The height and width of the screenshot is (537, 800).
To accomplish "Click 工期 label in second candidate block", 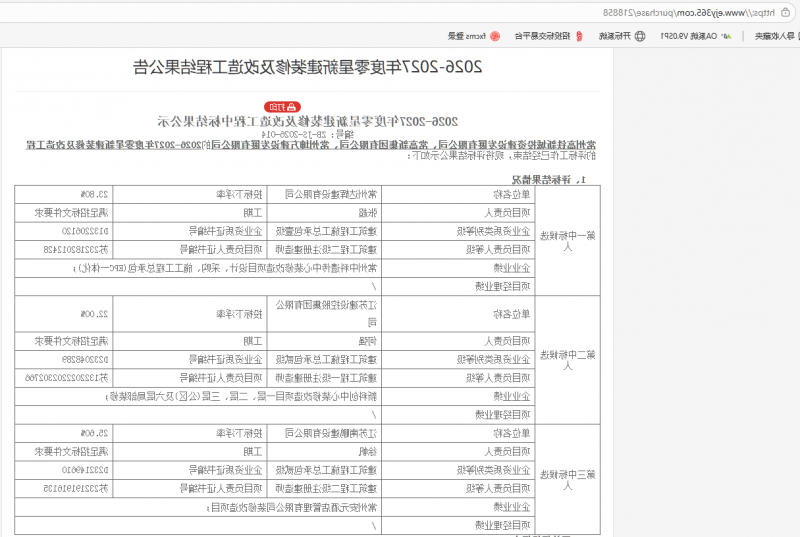I will coord(253,341).
